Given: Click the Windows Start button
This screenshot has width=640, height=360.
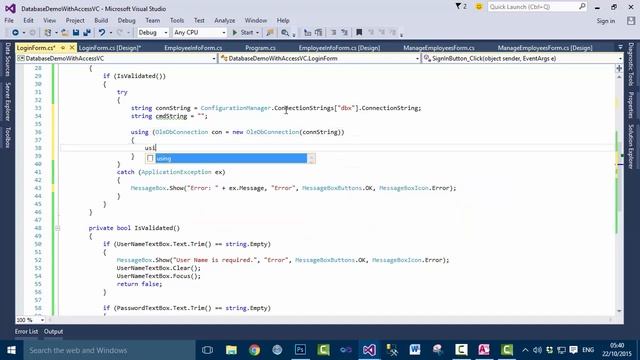Looking at the screenshot, I should (x=11, y=350).
